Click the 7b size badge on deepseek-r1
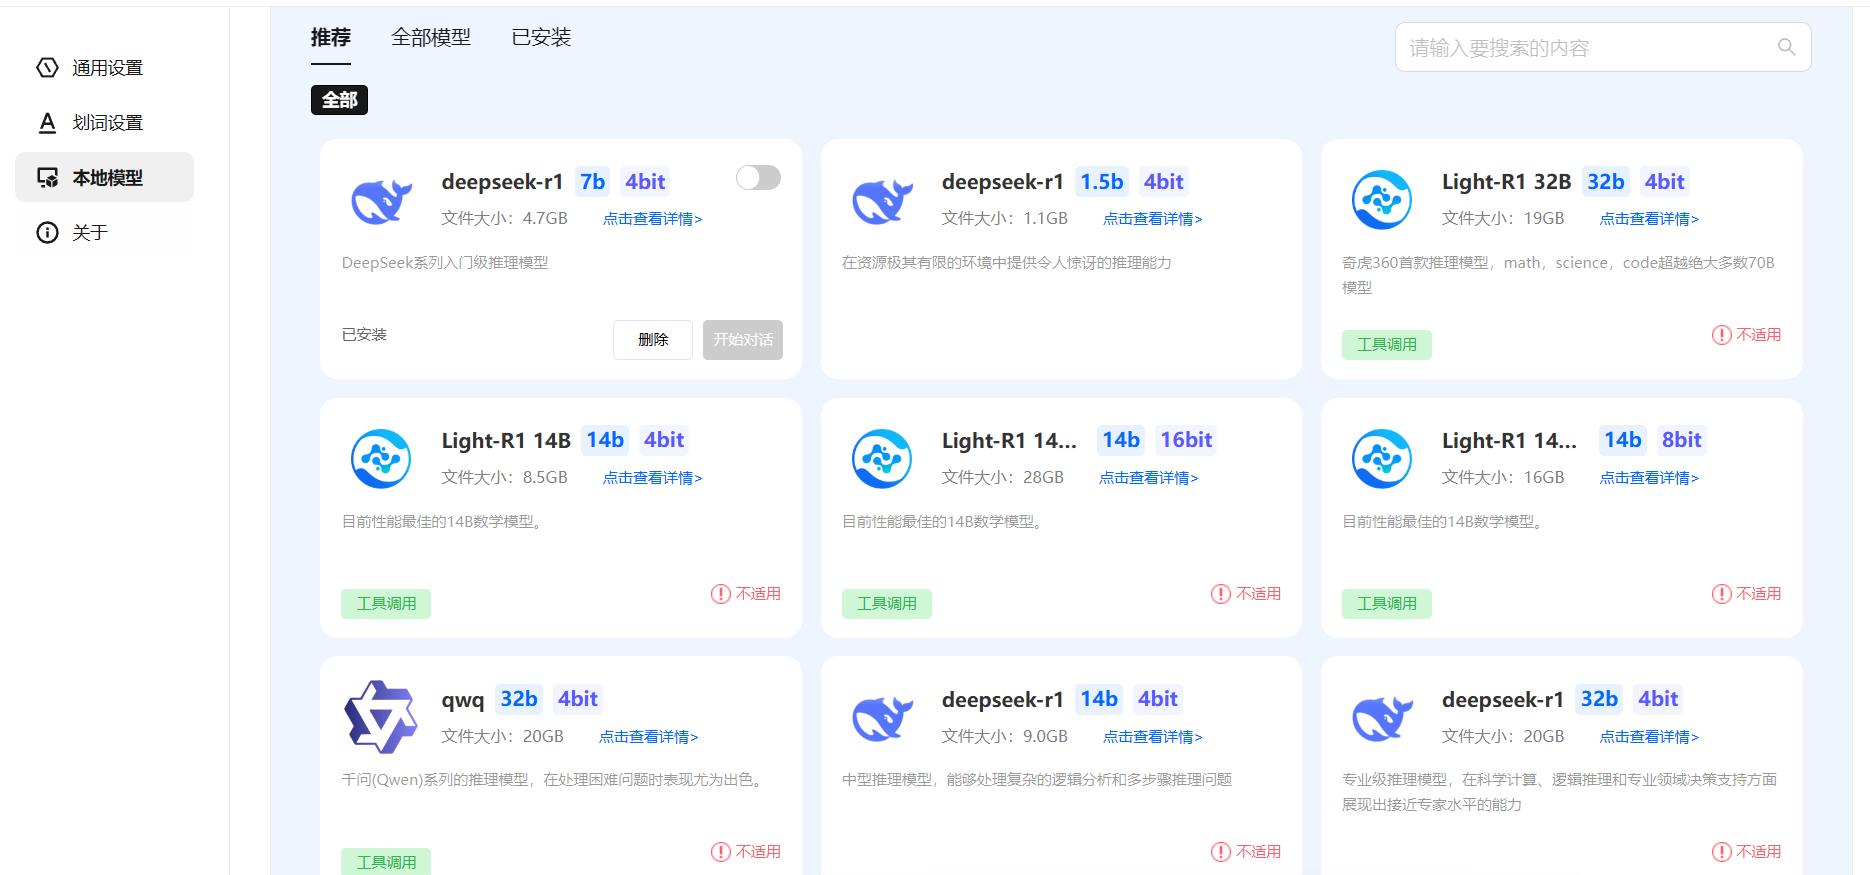Screen dimensions: 1870x875 pos(593,182)
